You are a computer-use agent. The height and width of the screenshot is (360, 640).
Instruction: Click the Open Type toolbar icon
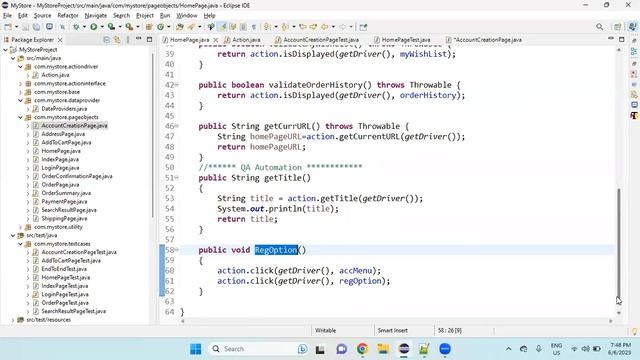click(180, 27)
